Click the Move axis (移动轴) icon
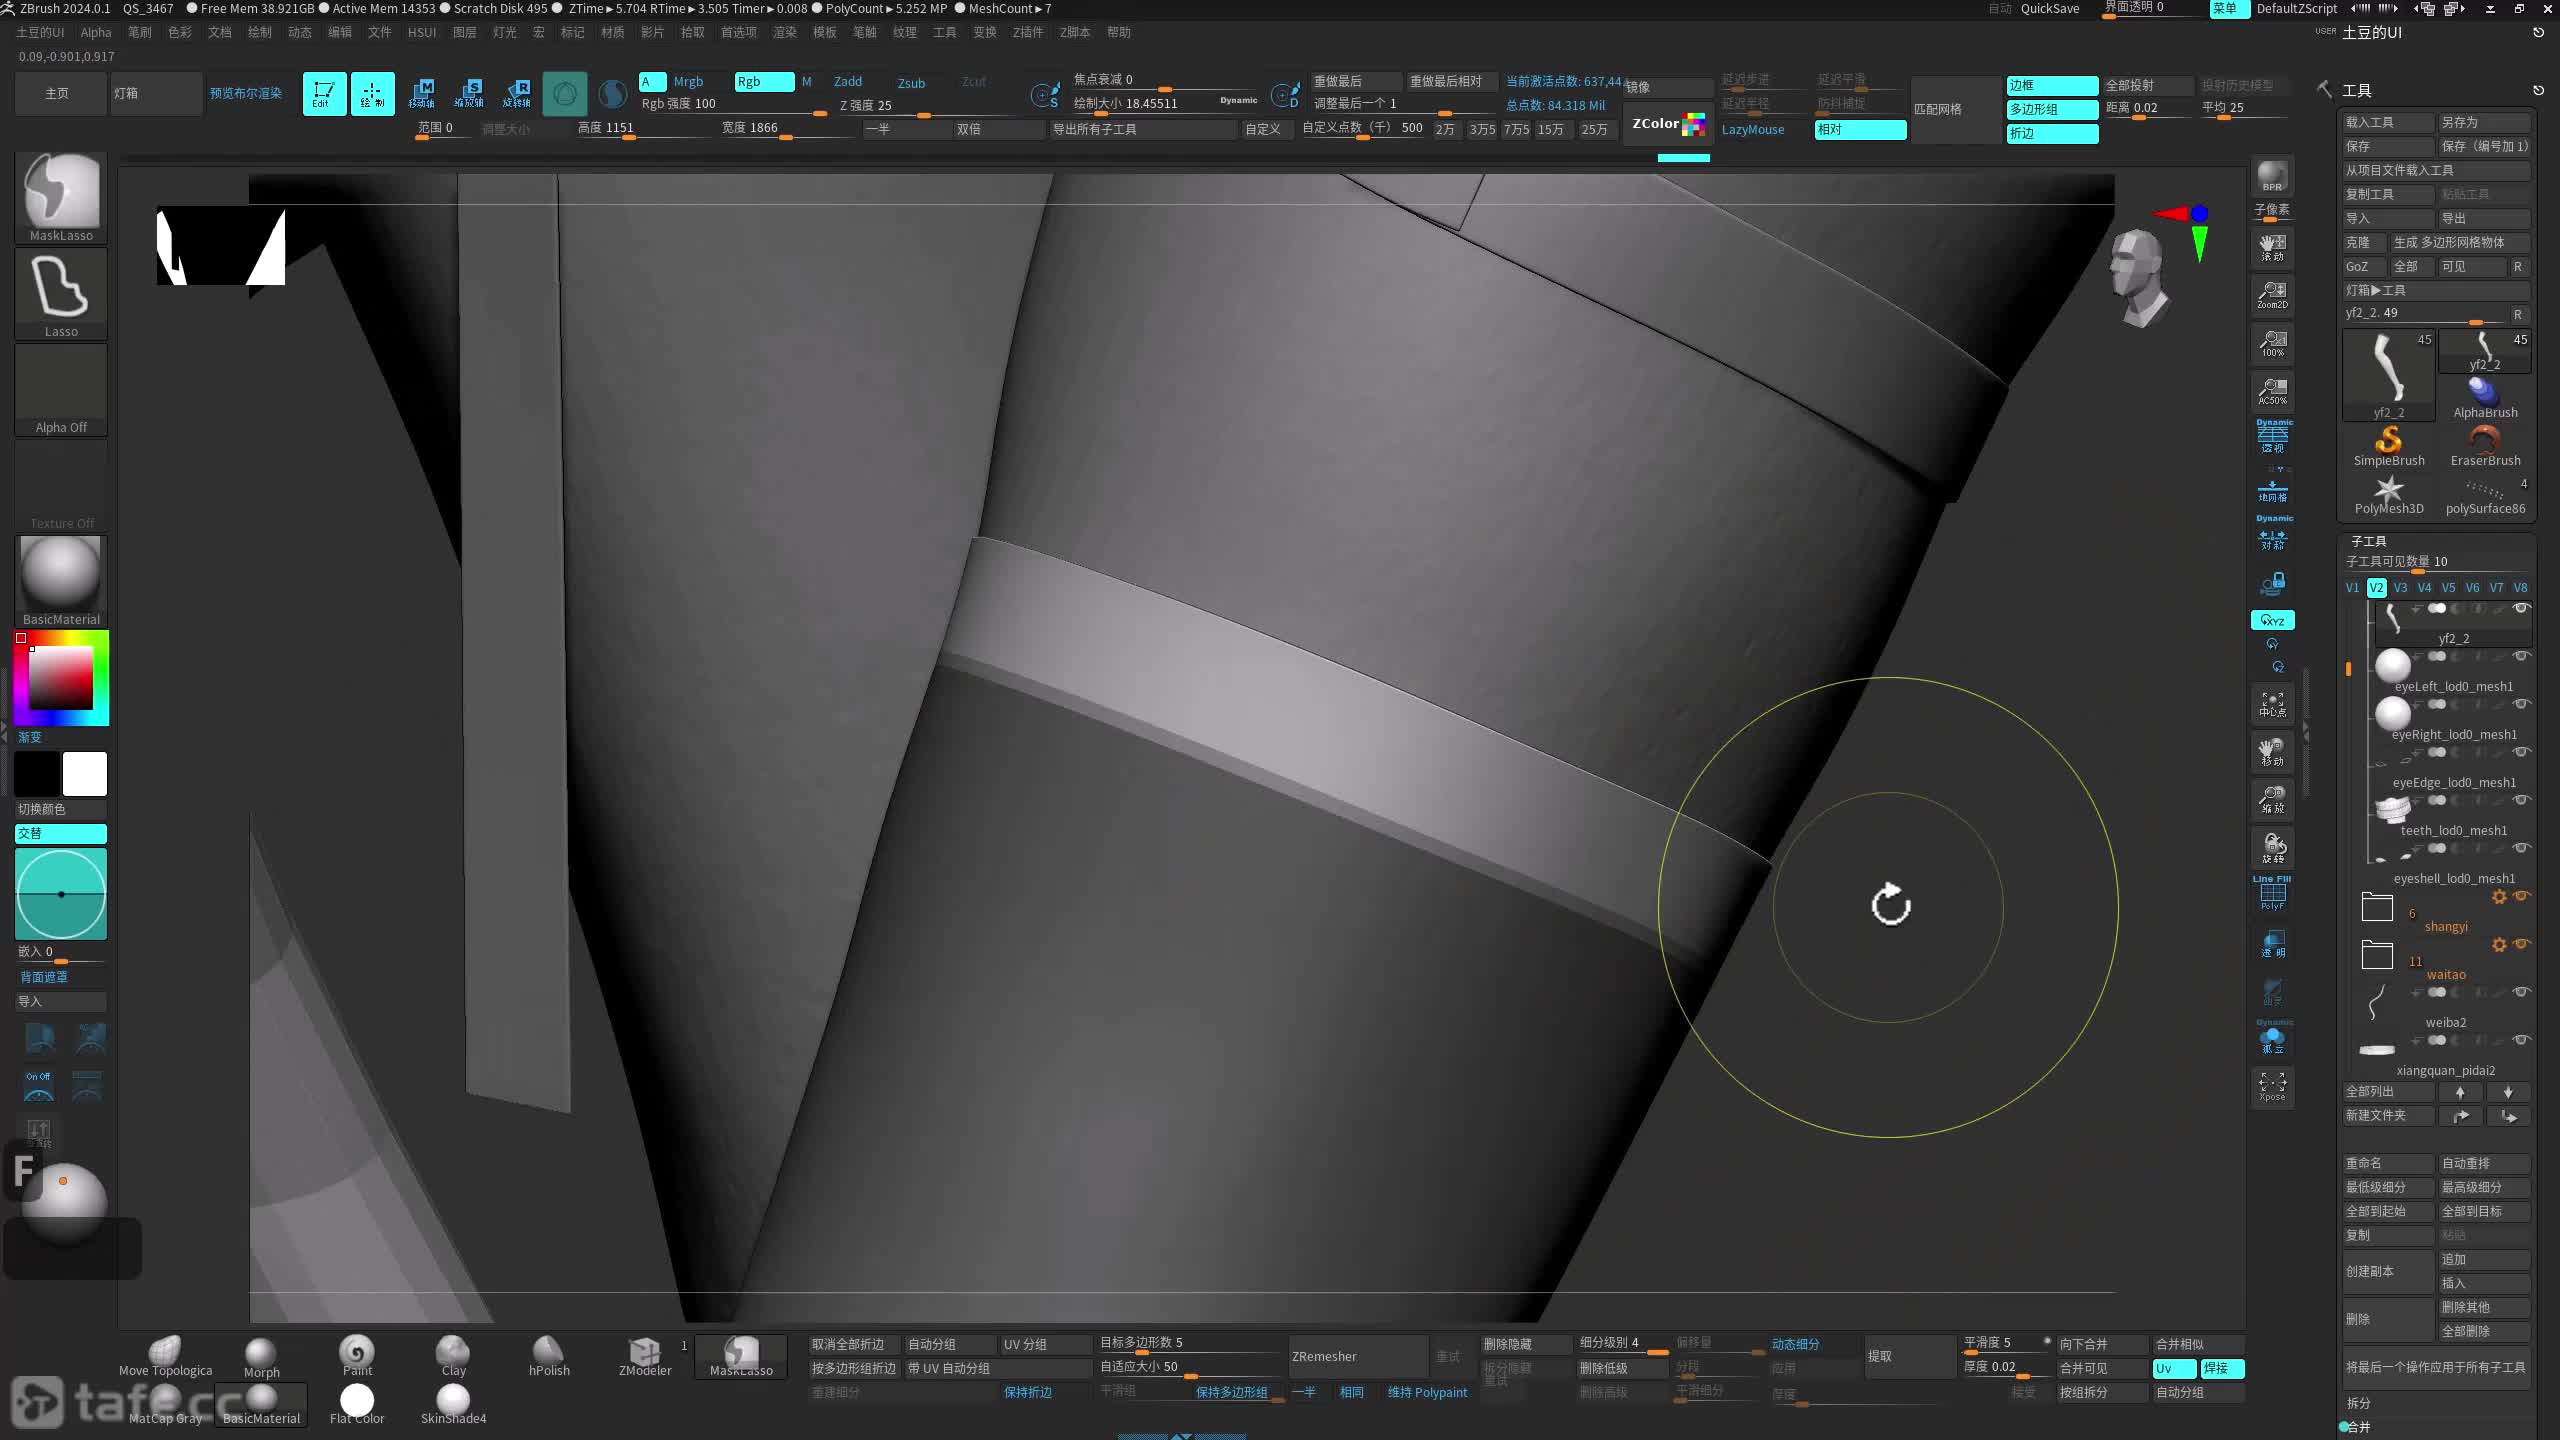 (x=422, y=94)
